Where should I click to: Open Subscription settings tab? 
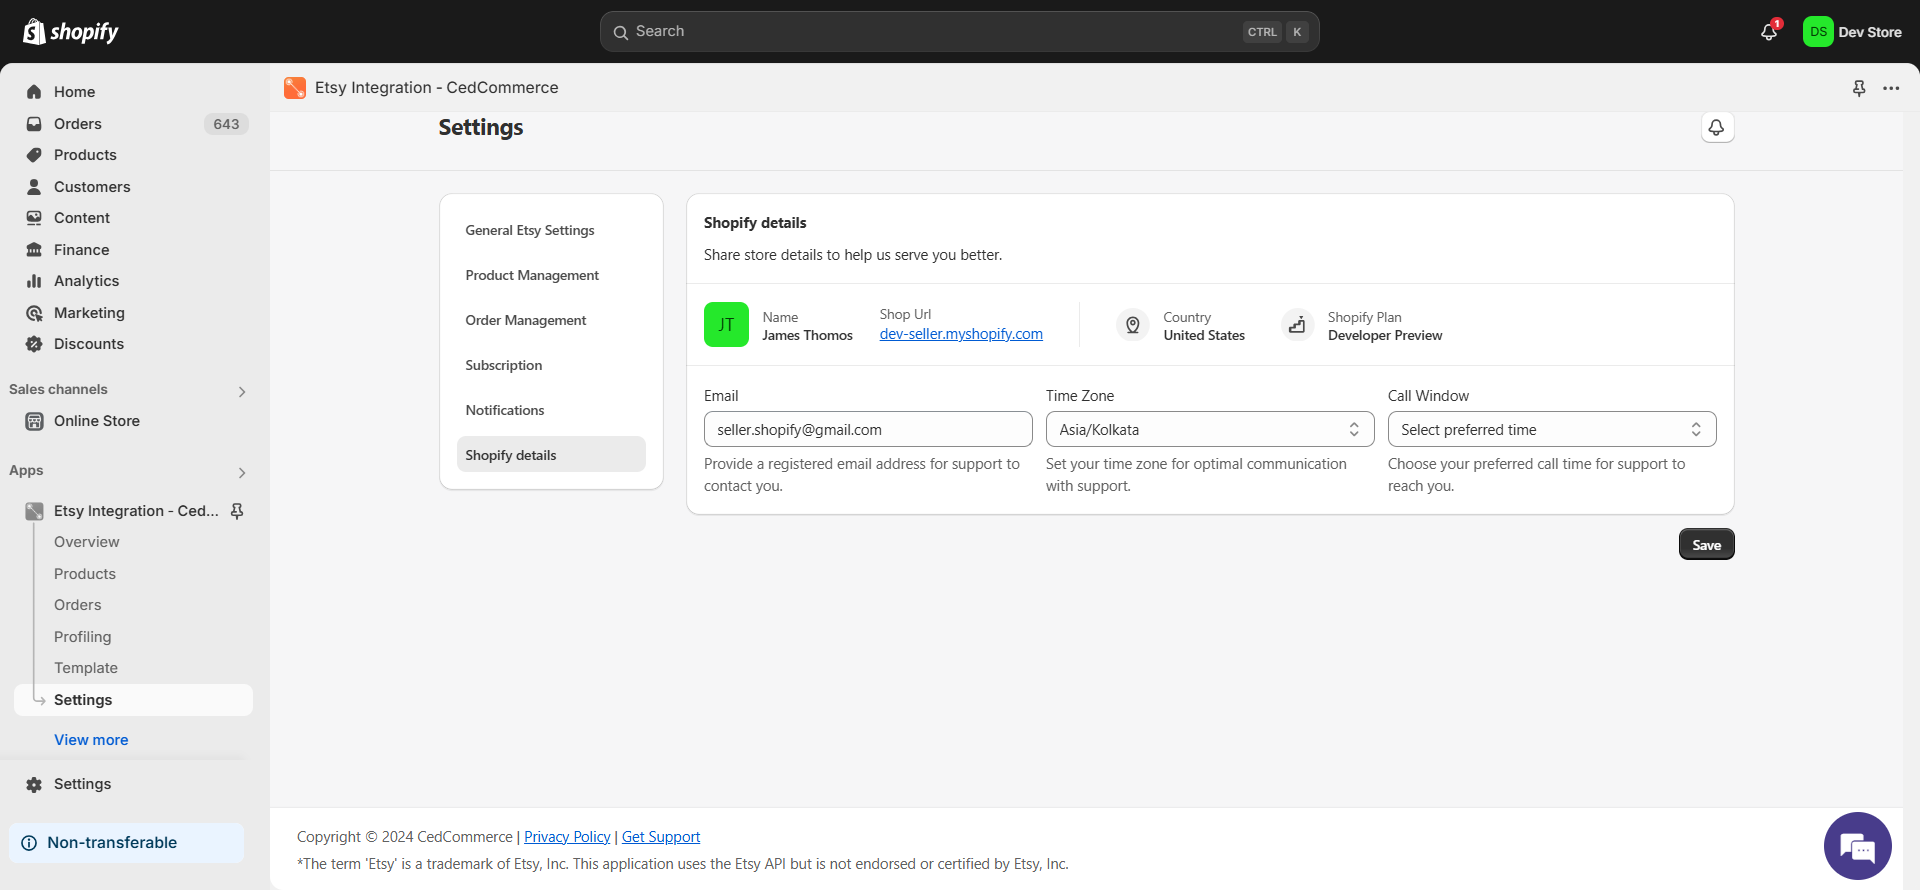pyautogui.click(x=551, y=365)
